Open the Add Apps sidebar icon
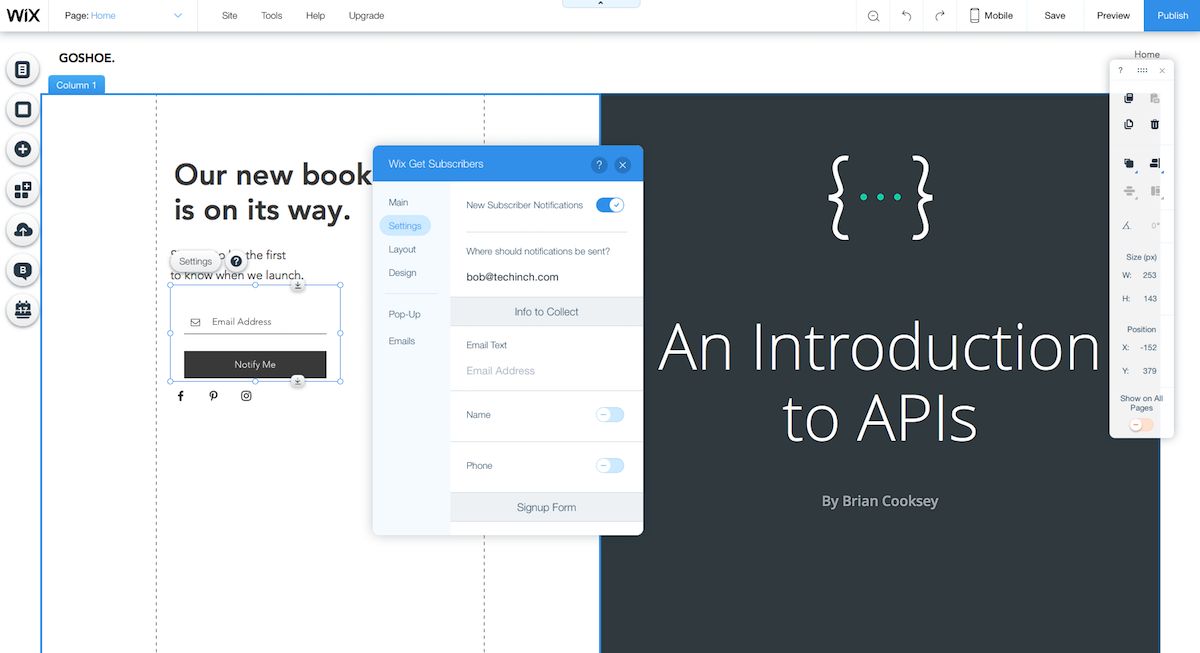This screenshot has width=1200, height=653. 23,190
